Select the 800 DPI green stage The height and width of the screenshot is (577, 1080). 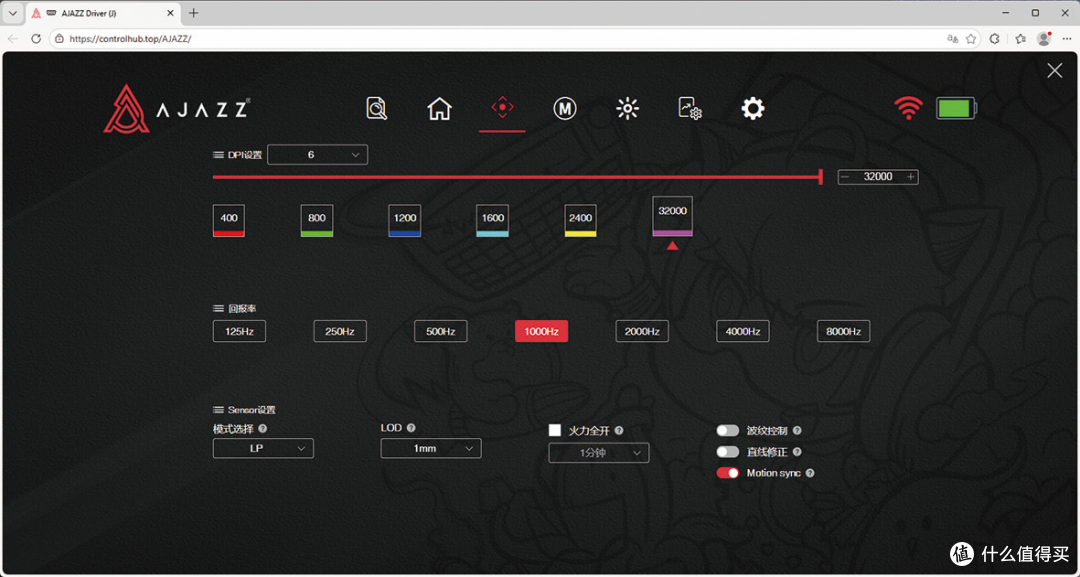[x=317, y=220]
